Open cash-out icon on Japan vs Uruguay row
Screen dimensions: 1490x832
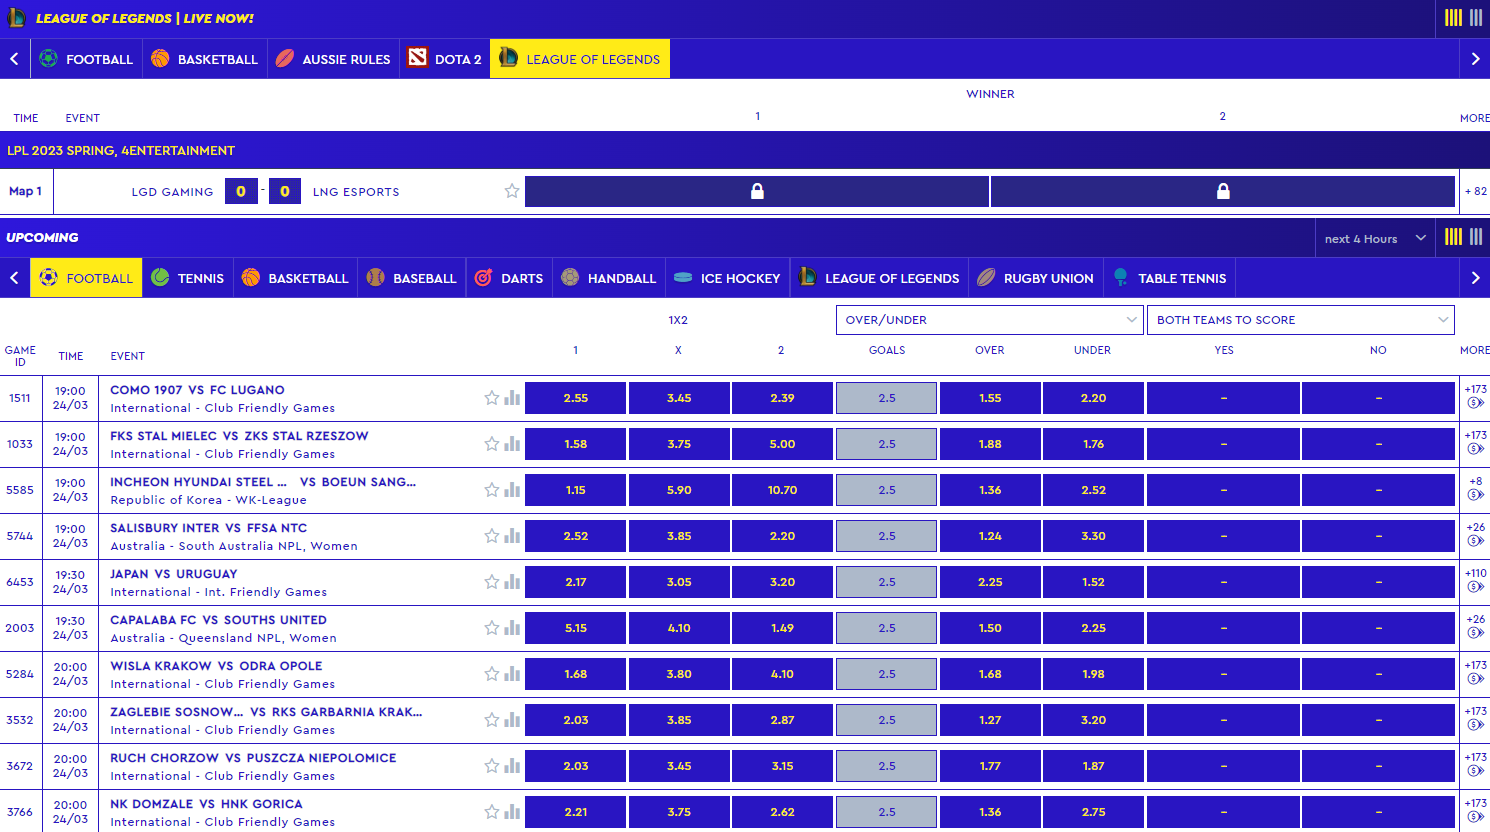(x=1475, y=587)
